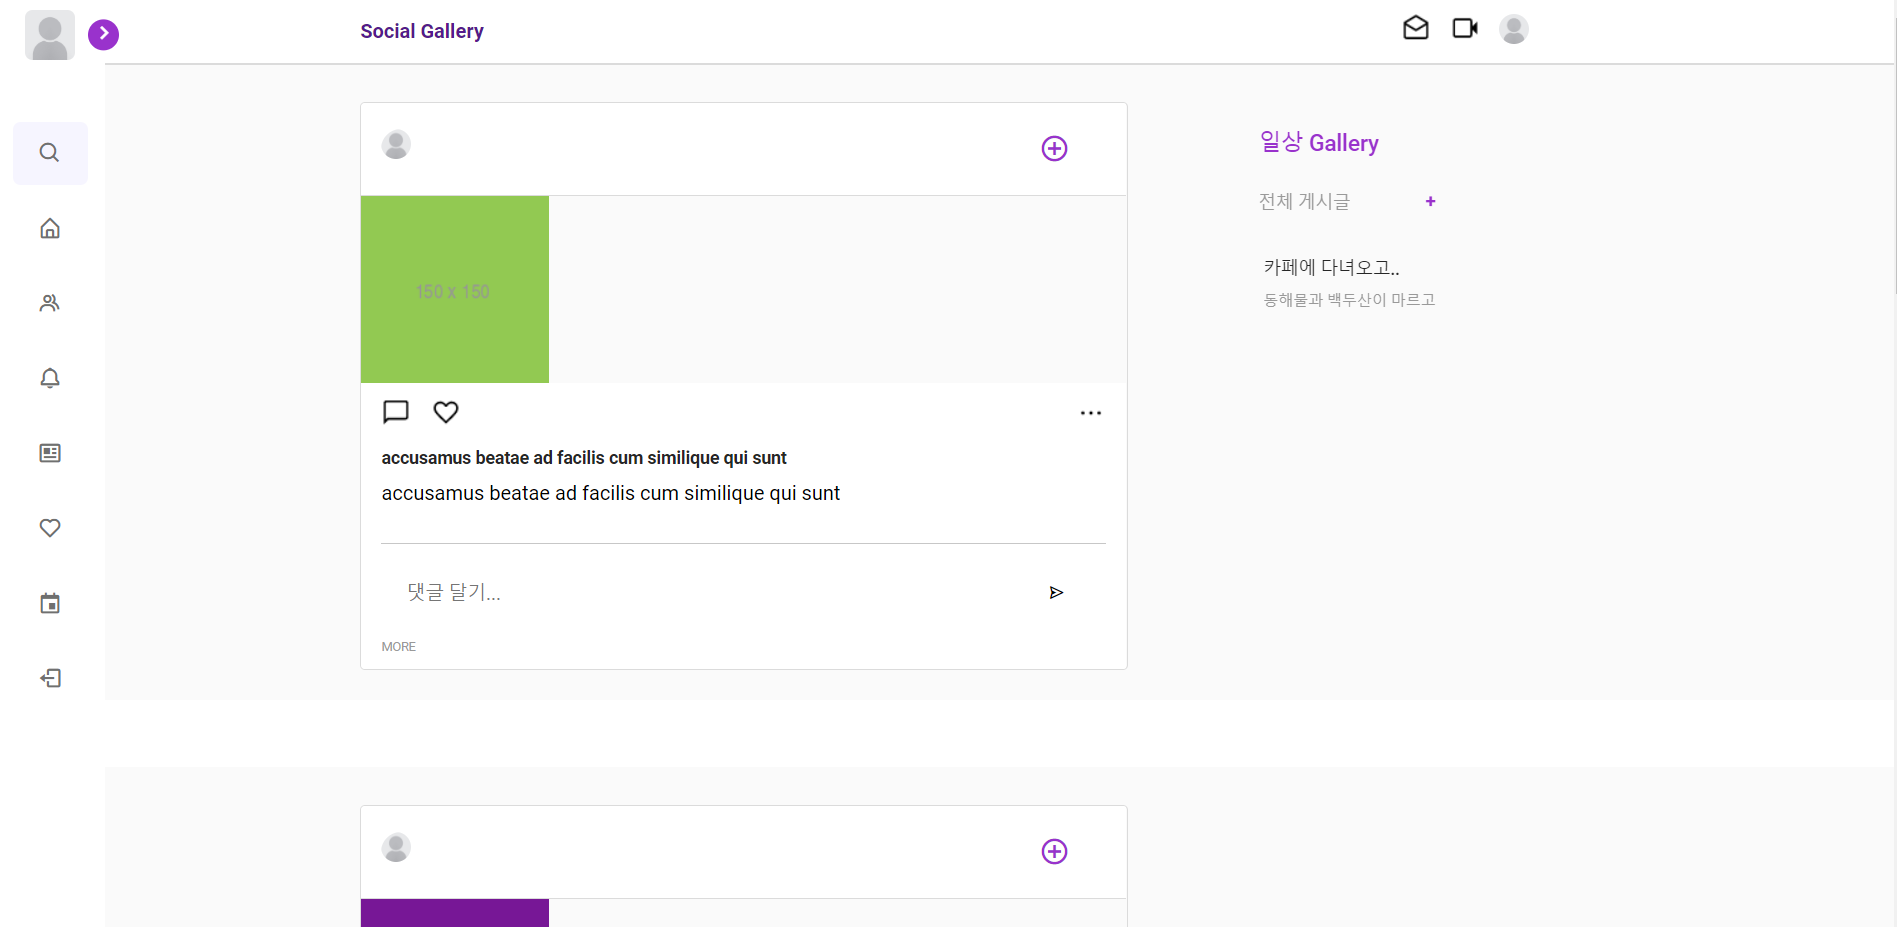Click the plus circle on first post
Screen dimensions: 1897x927
pyautogui.click(x=1054, y=149)
